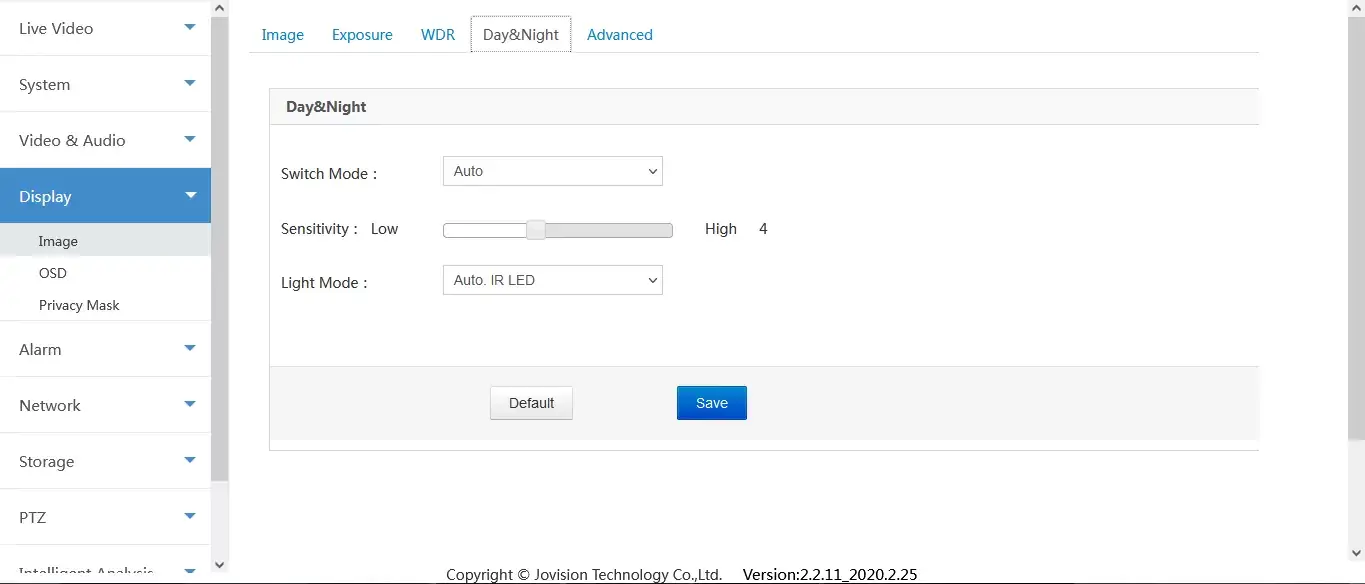Viewport: 1365px width, 584px height.
Task: Click the Save button
Action: pyautogui.click(x=711, y=403)
